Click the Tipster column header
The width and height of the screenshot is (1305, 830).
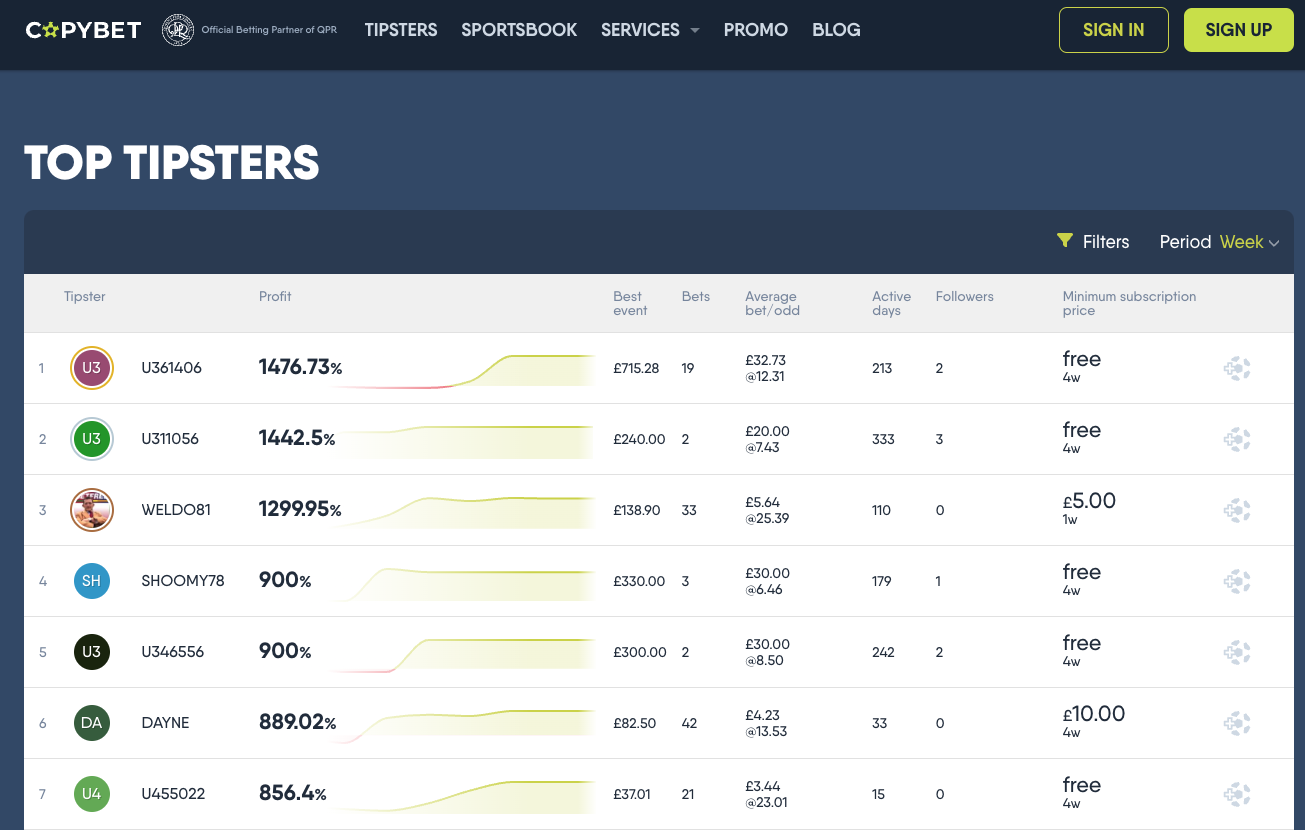[85, 296]
